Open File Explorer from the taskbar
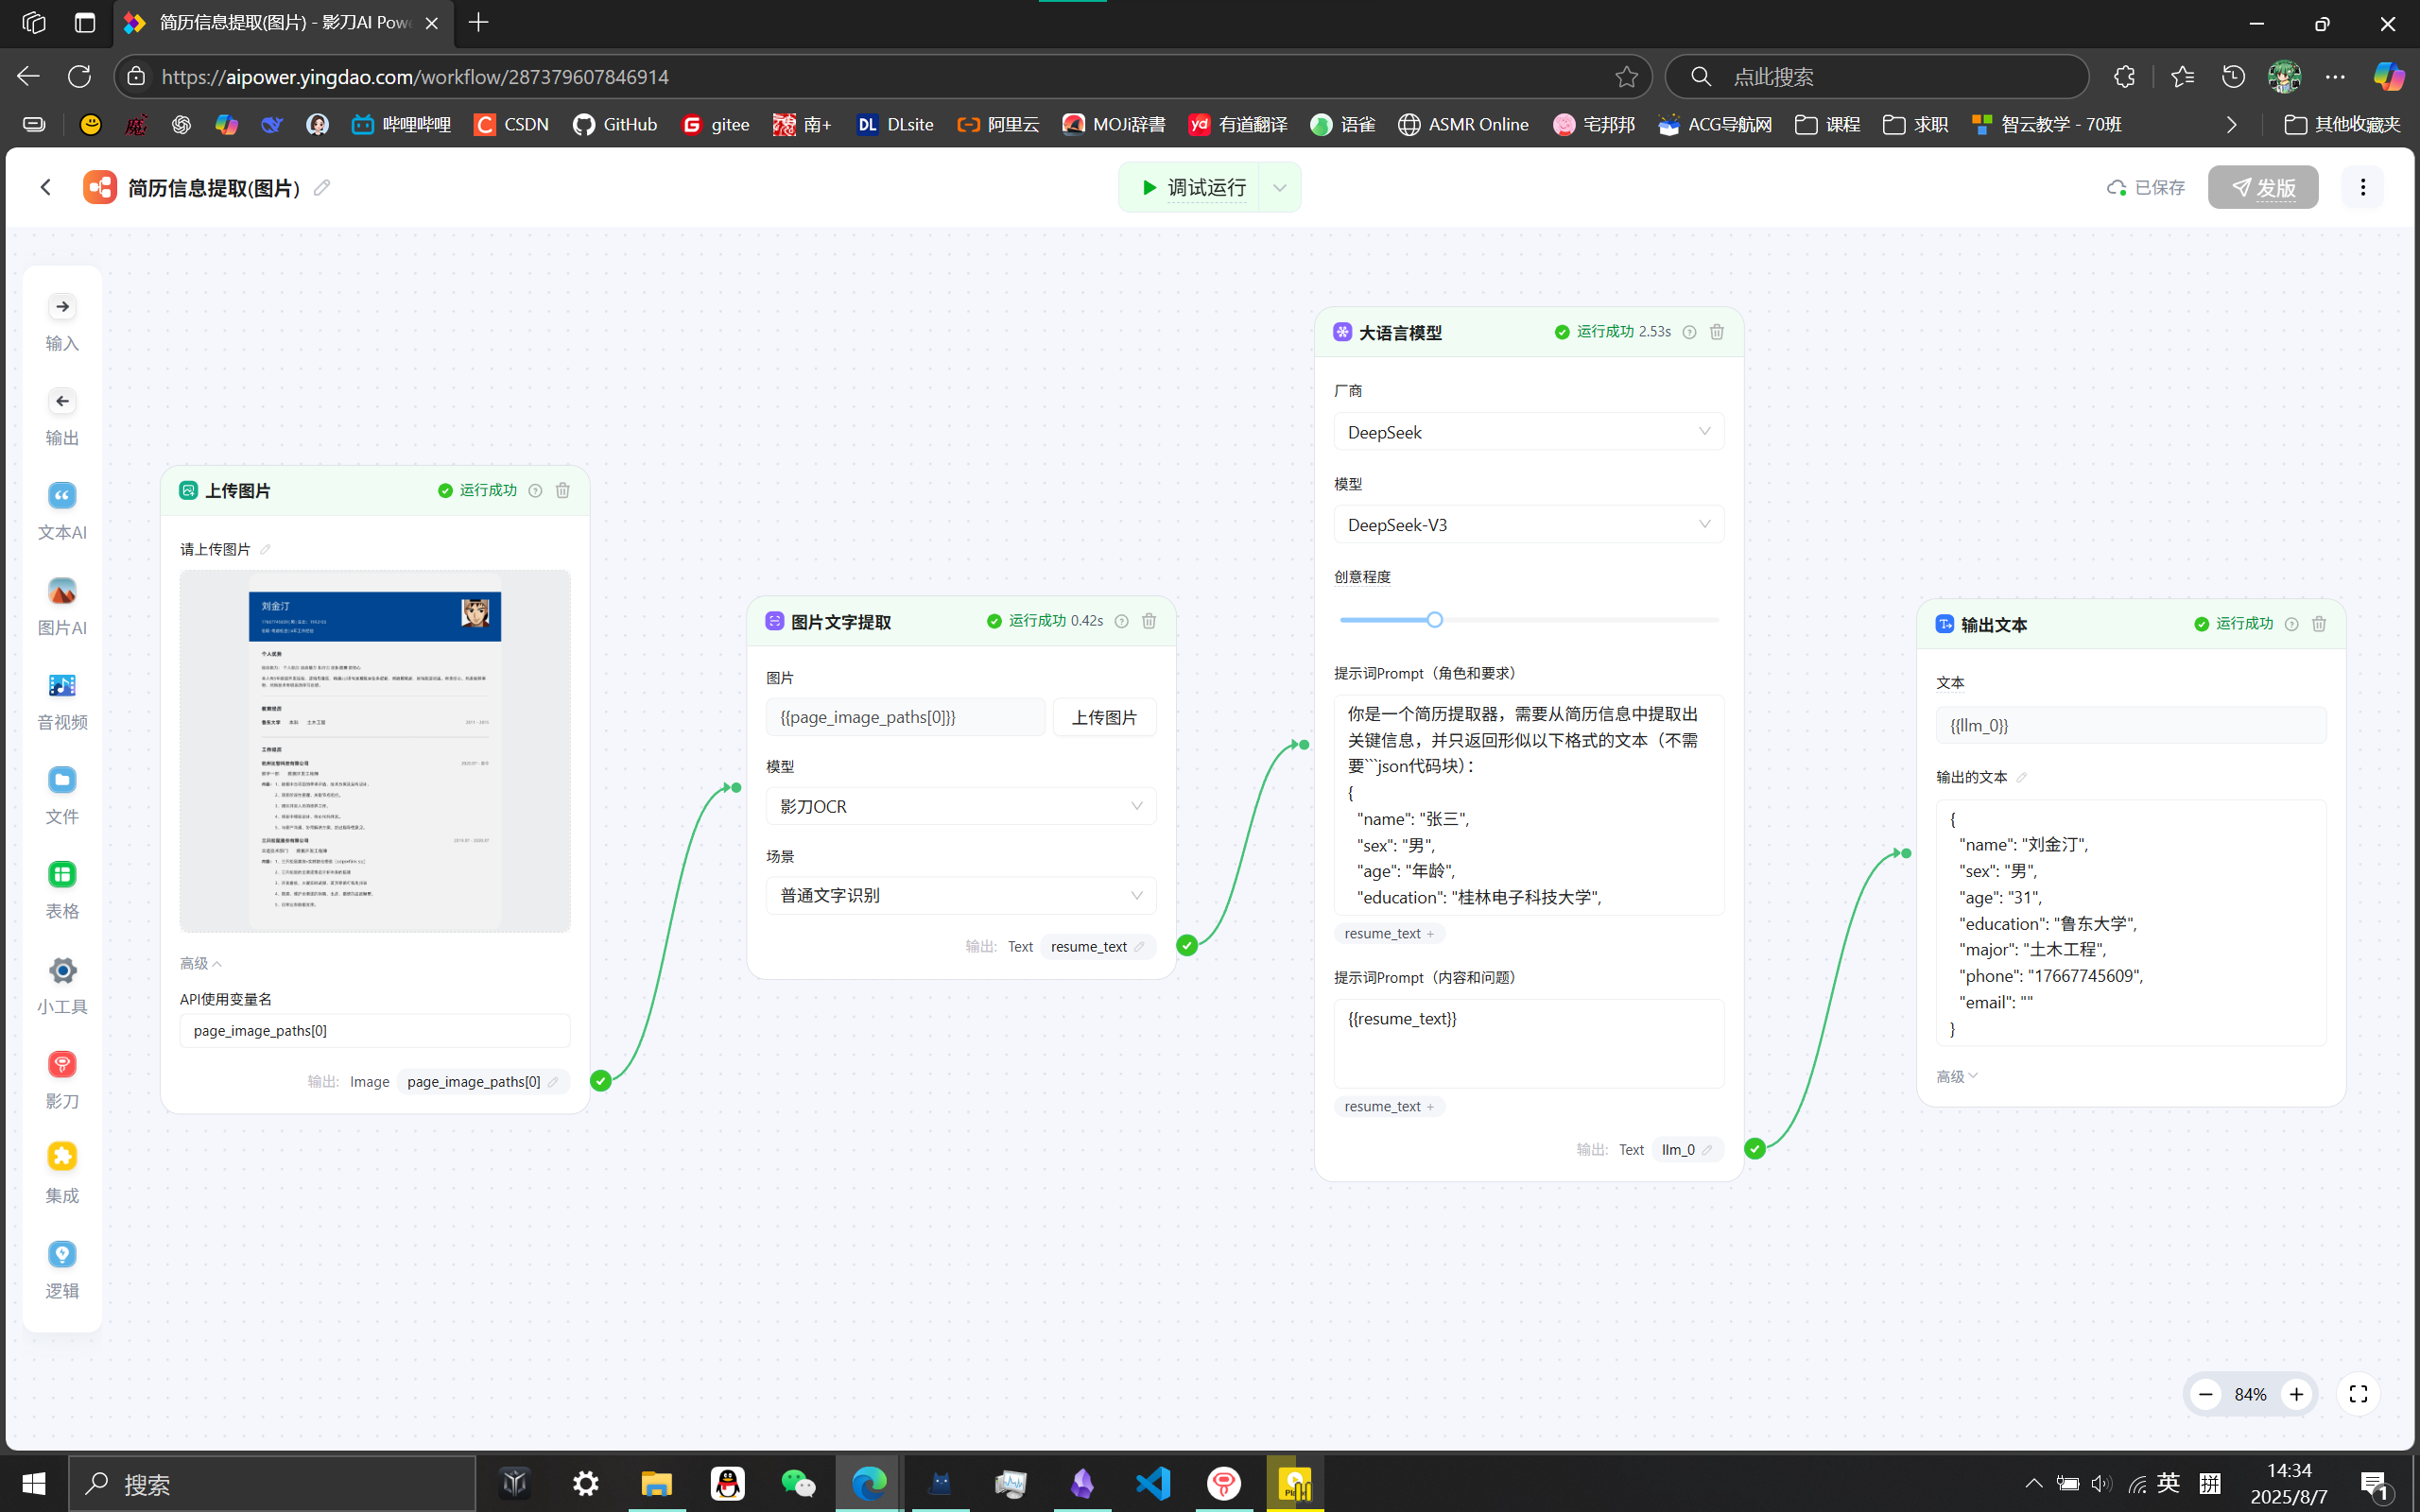Screen dimensions: 2420x1512 (x=656, y=1483)
